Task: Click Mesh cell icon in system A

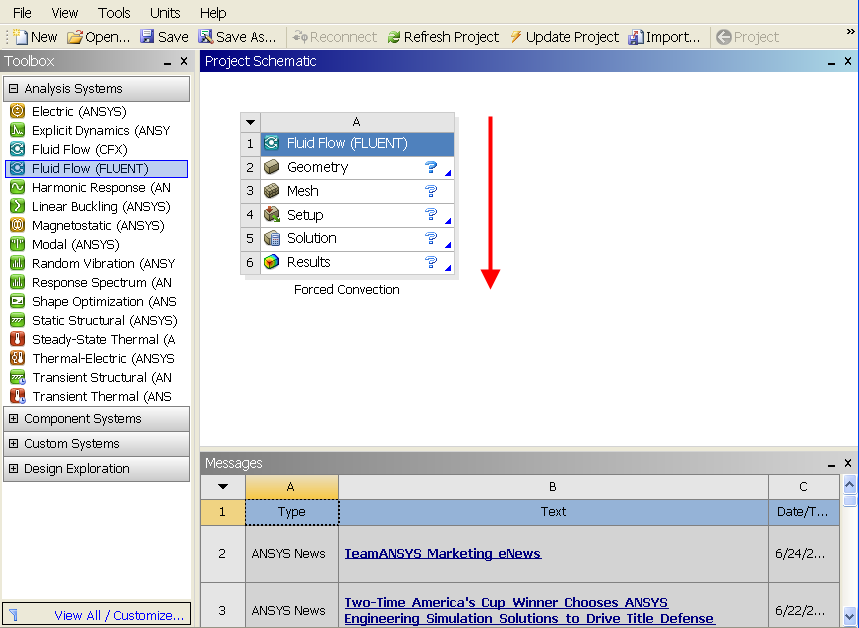Action: click(x=272, y=191)
